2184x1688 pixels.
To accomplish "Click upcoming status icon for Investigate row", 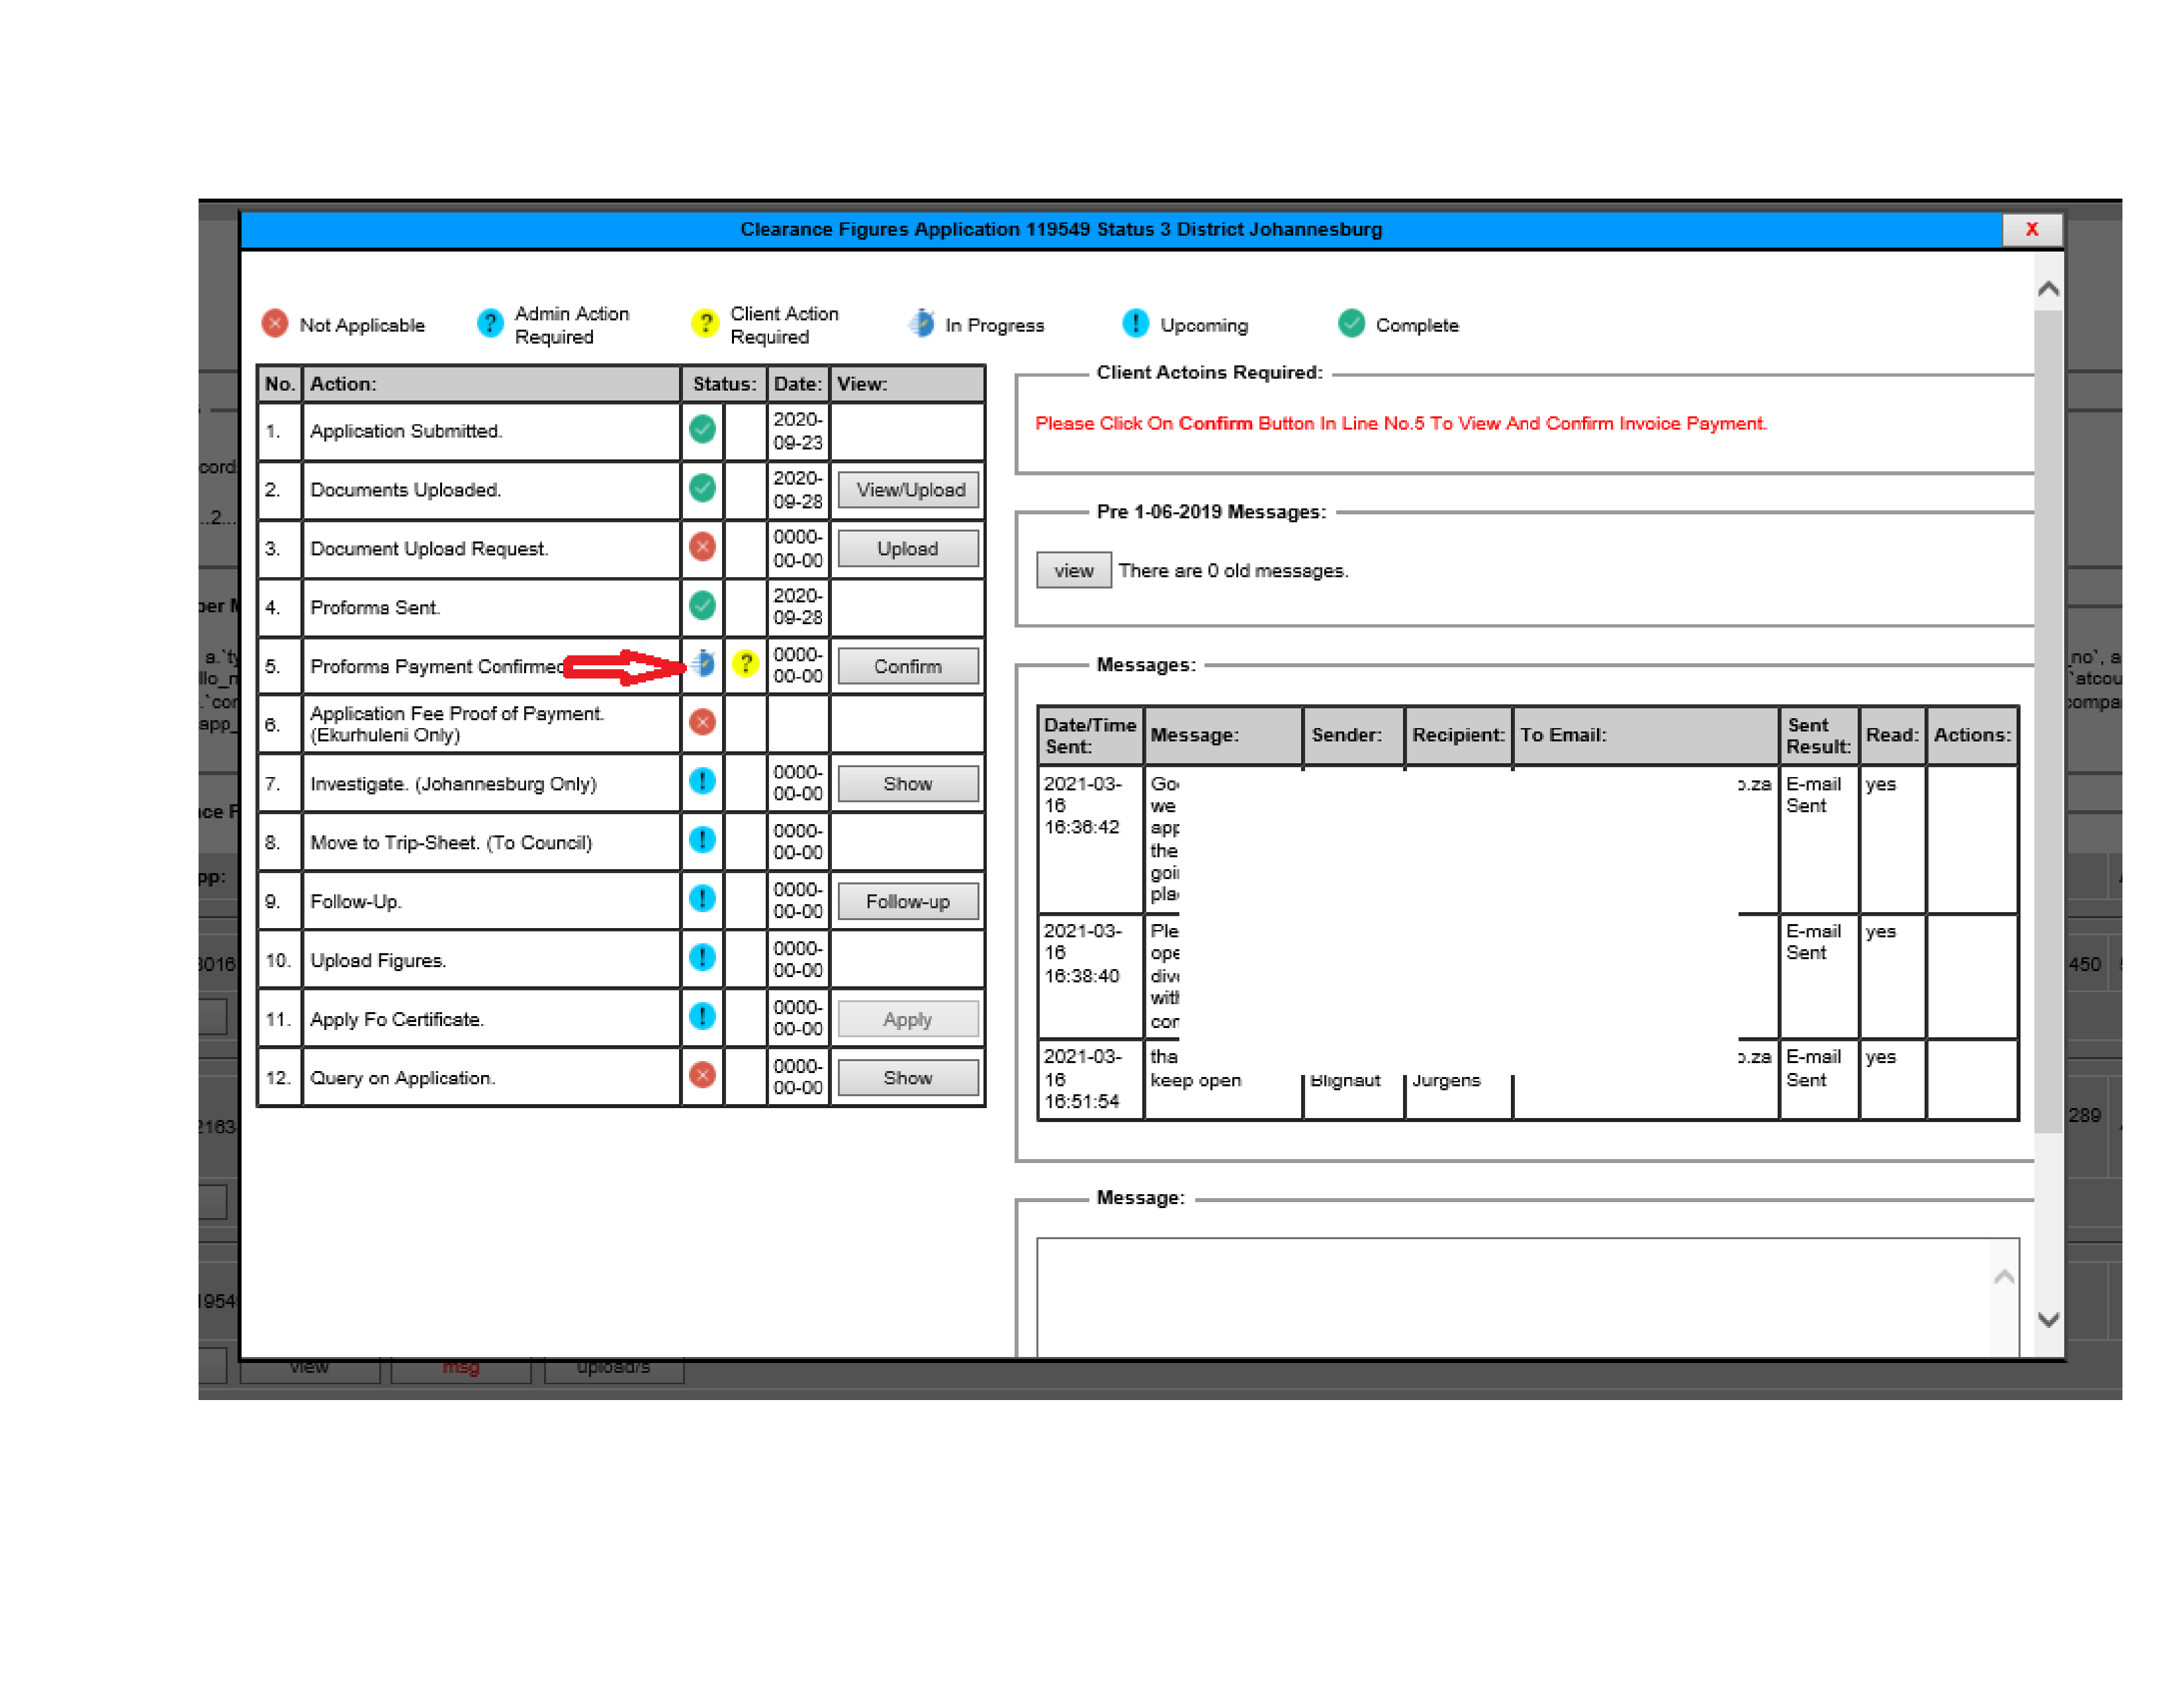I will pyautogui.click(x=702, y=781).
